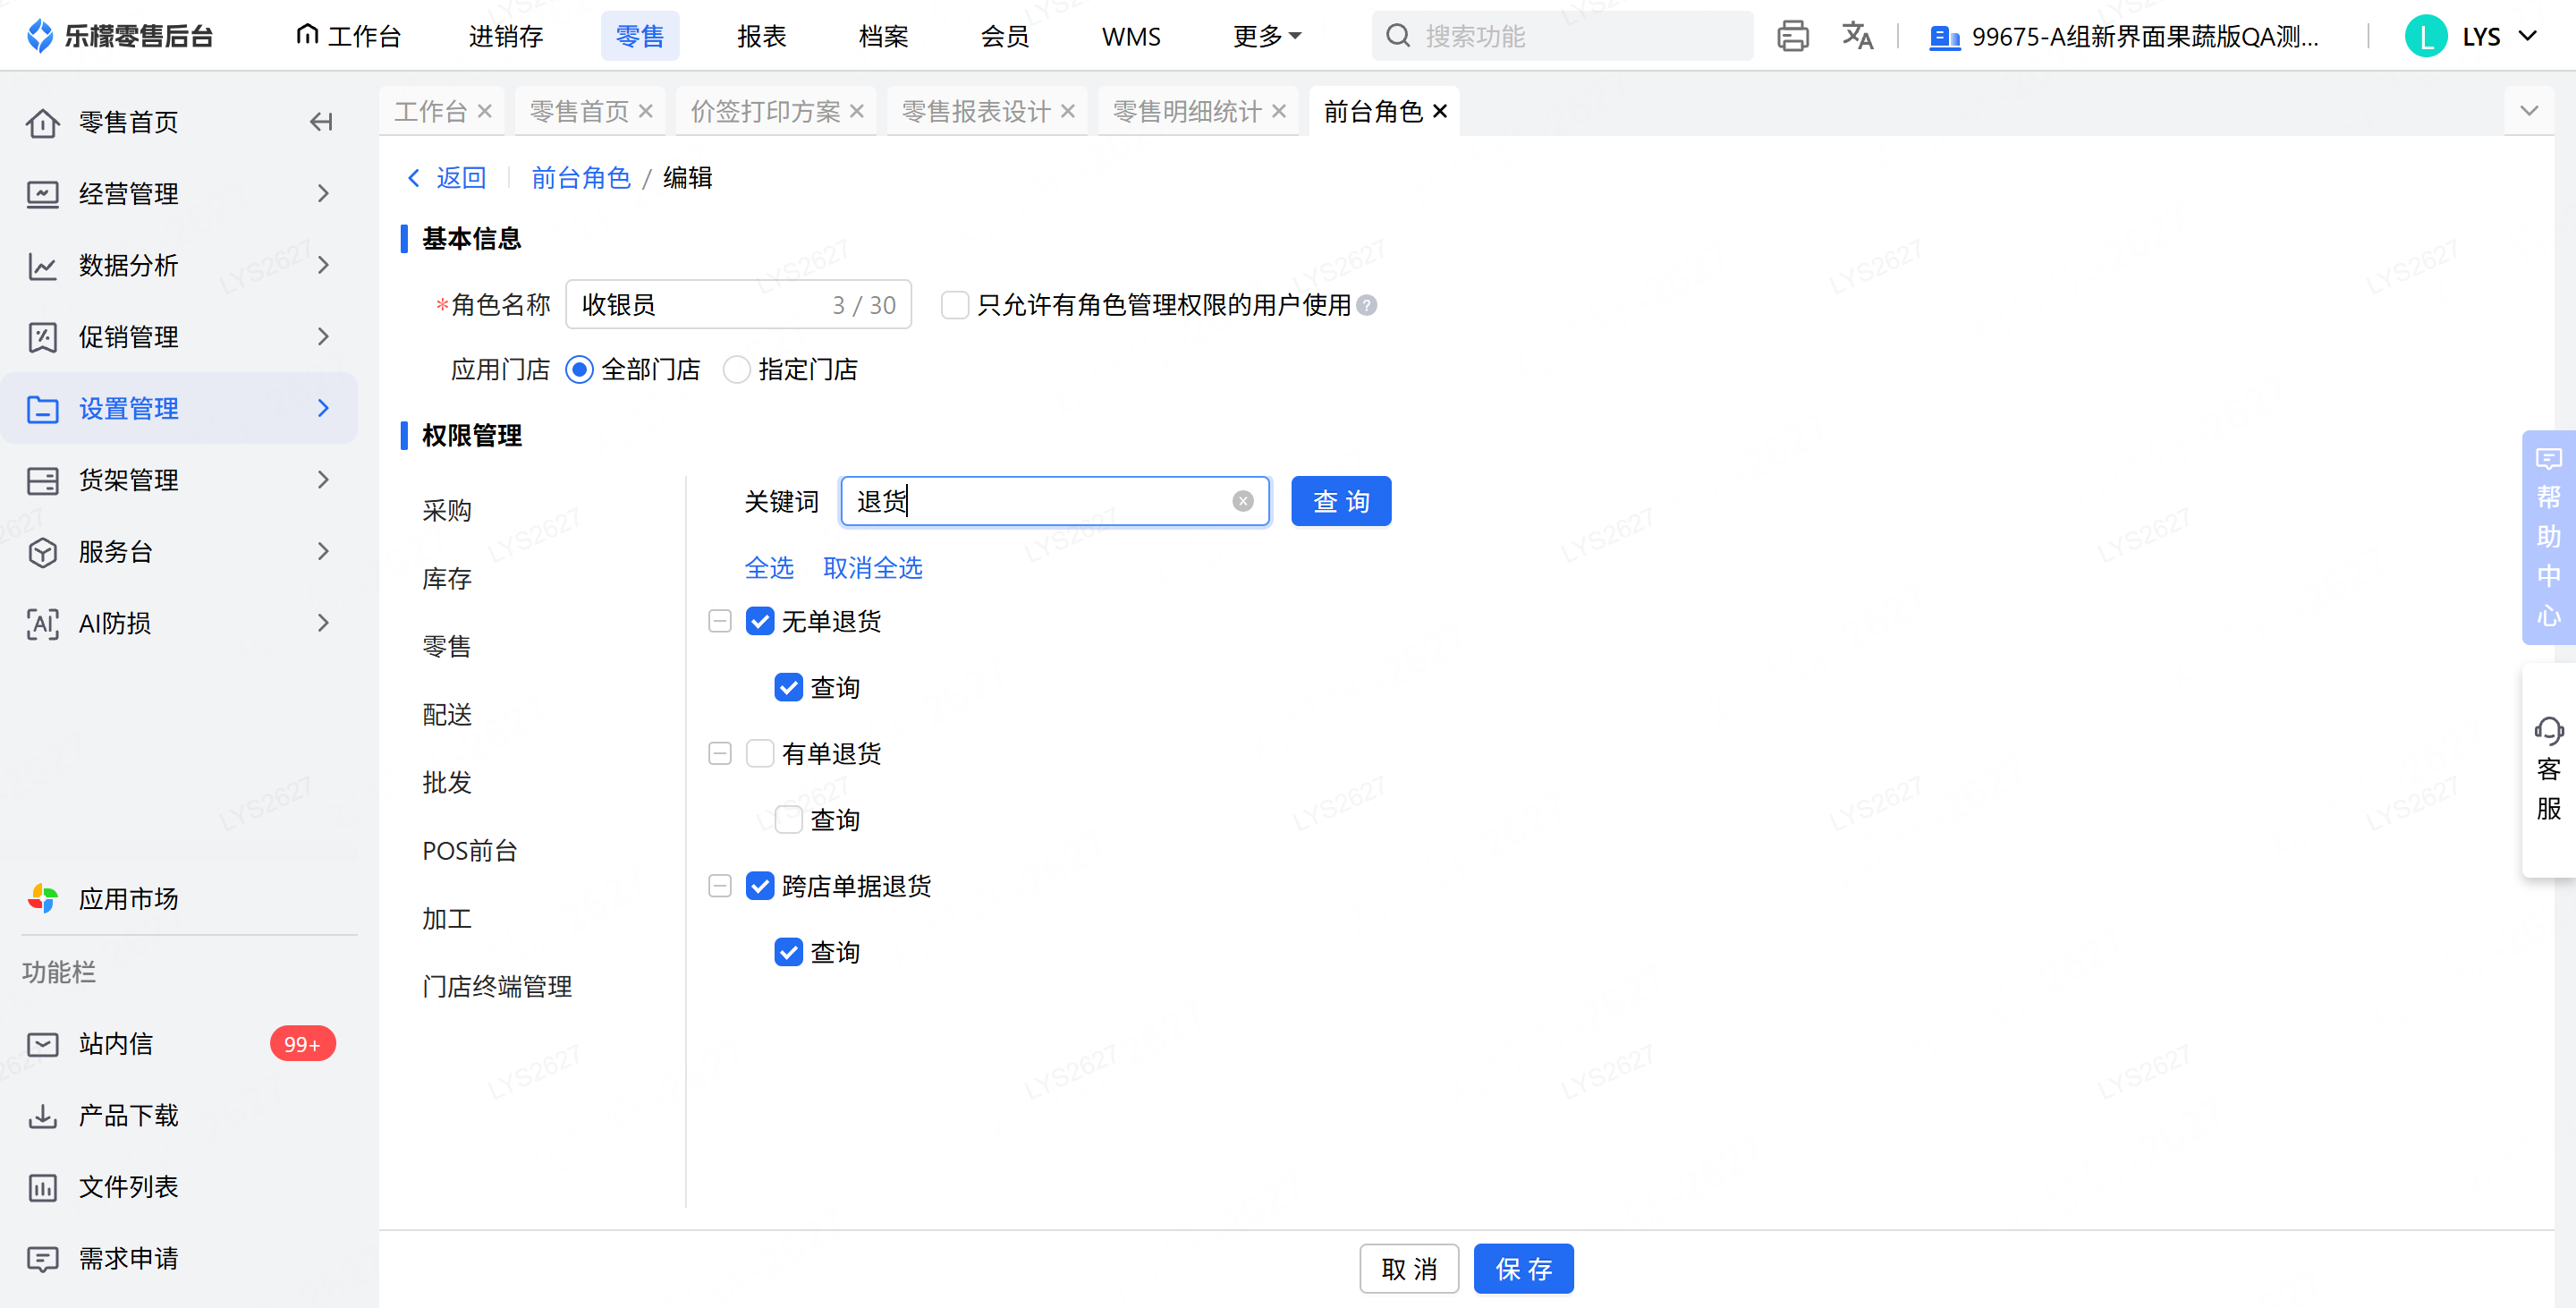Click the sidebar collapse arrow icon
Screen dimensions: 2576x1308
click(x=321, y=122)
